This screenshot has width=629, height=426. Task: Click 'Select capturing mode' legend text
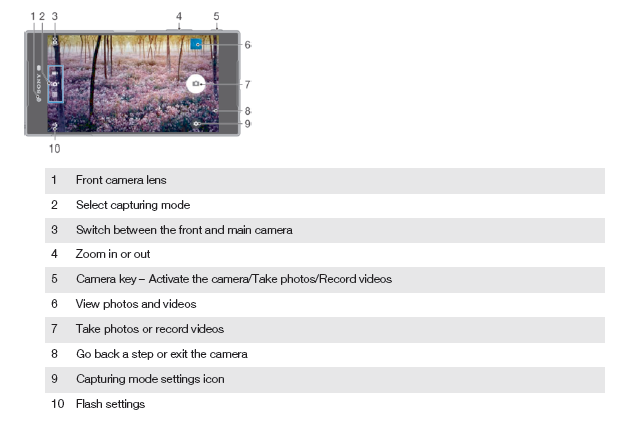[x=133, y=205]
